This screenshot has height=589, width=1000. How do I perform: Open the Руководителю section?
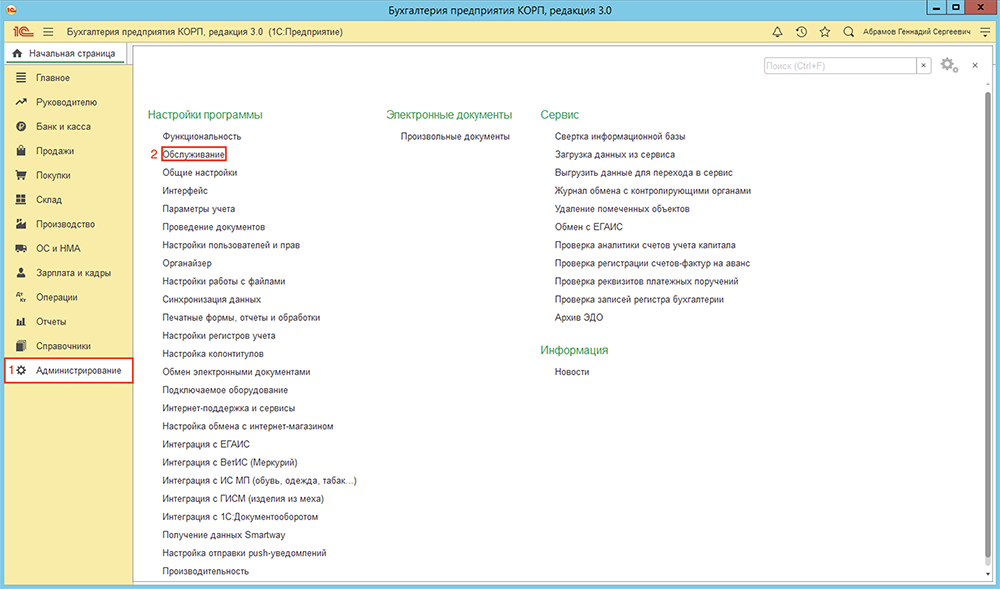point(68,102)
